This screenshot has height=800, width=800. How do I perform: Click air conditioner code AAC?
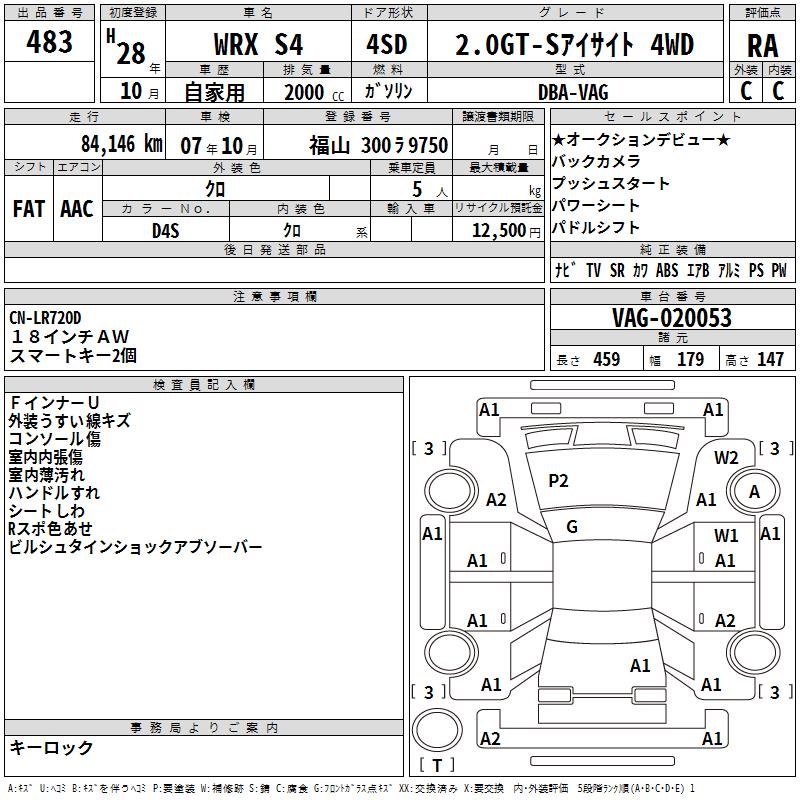tap(77, 209)
